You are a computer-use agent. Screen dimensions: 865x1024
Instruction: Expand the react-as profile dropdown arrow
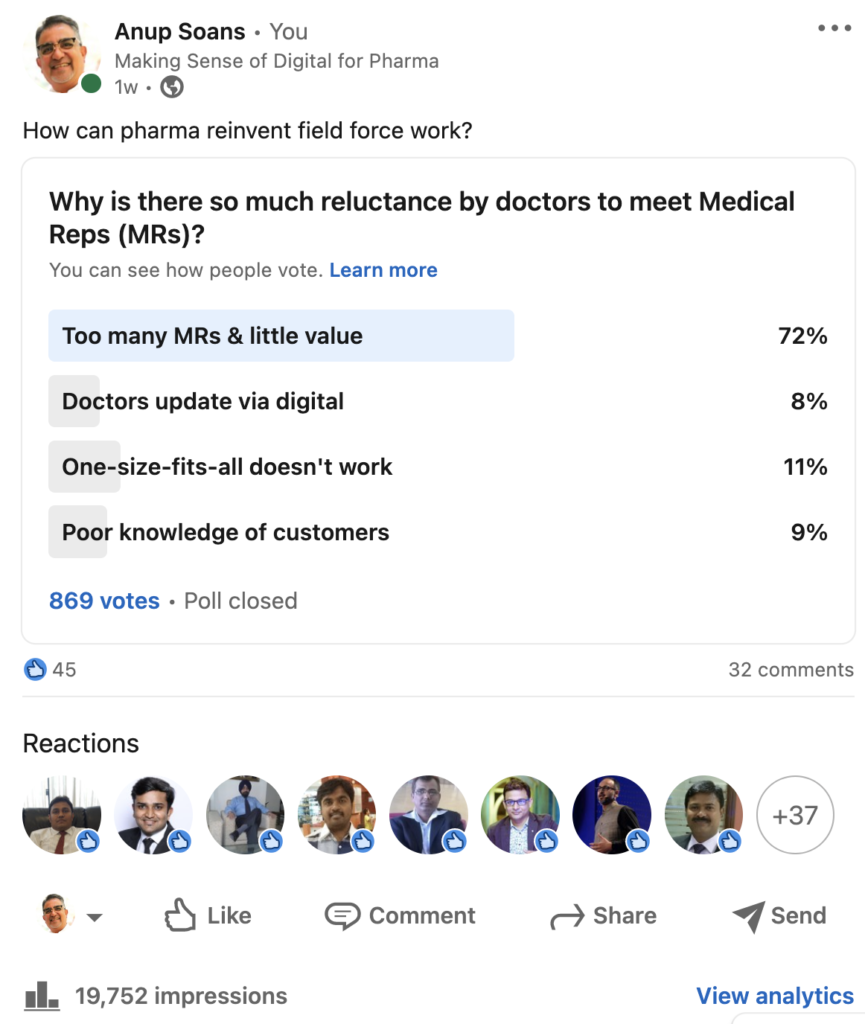pos(94,917)
